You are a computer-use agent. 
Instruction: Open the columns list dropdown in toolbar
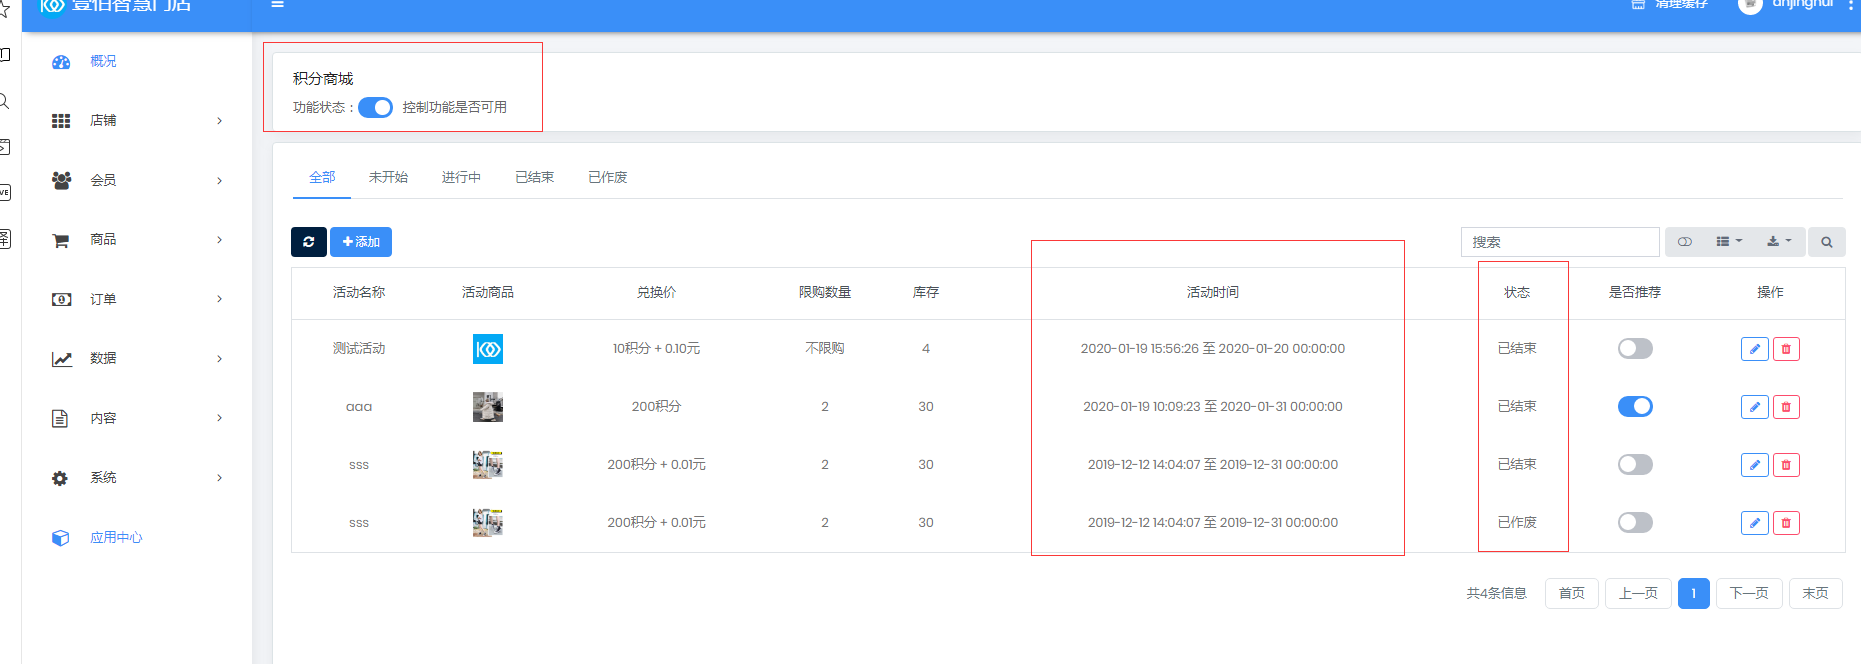pyautogui.click(x=1729, y=242)
